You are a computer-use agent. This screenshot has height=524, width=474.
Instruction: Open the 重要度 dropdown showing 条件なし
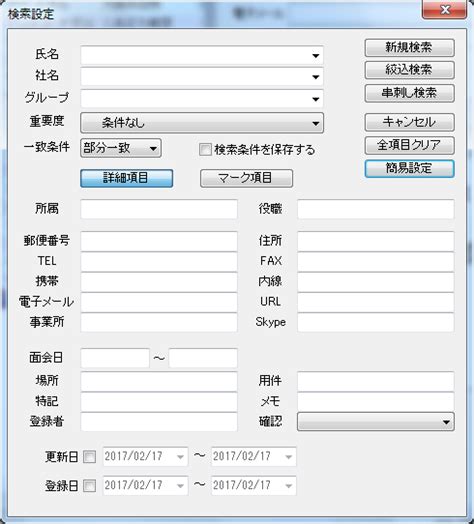pyautogui.click(x=202, y=123)
